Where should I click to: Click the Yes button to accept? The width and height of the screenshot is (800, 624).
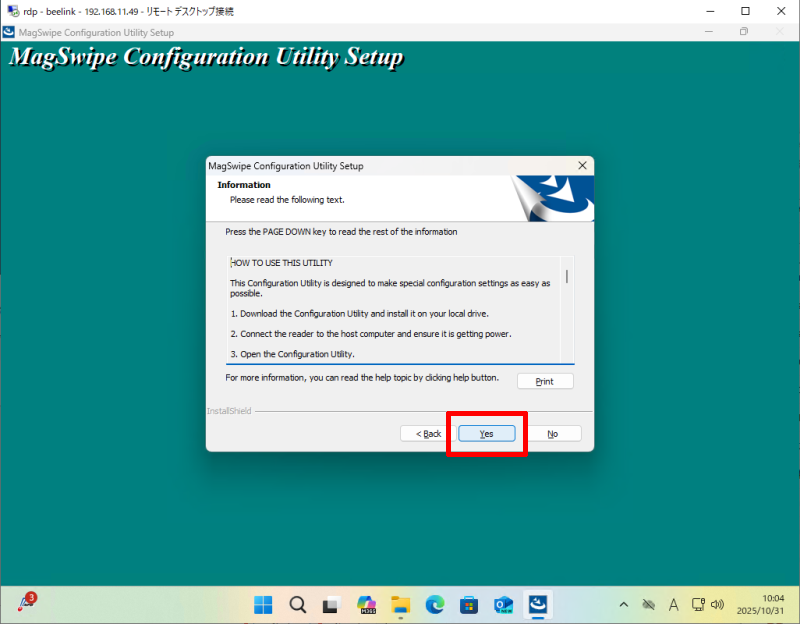486,434
